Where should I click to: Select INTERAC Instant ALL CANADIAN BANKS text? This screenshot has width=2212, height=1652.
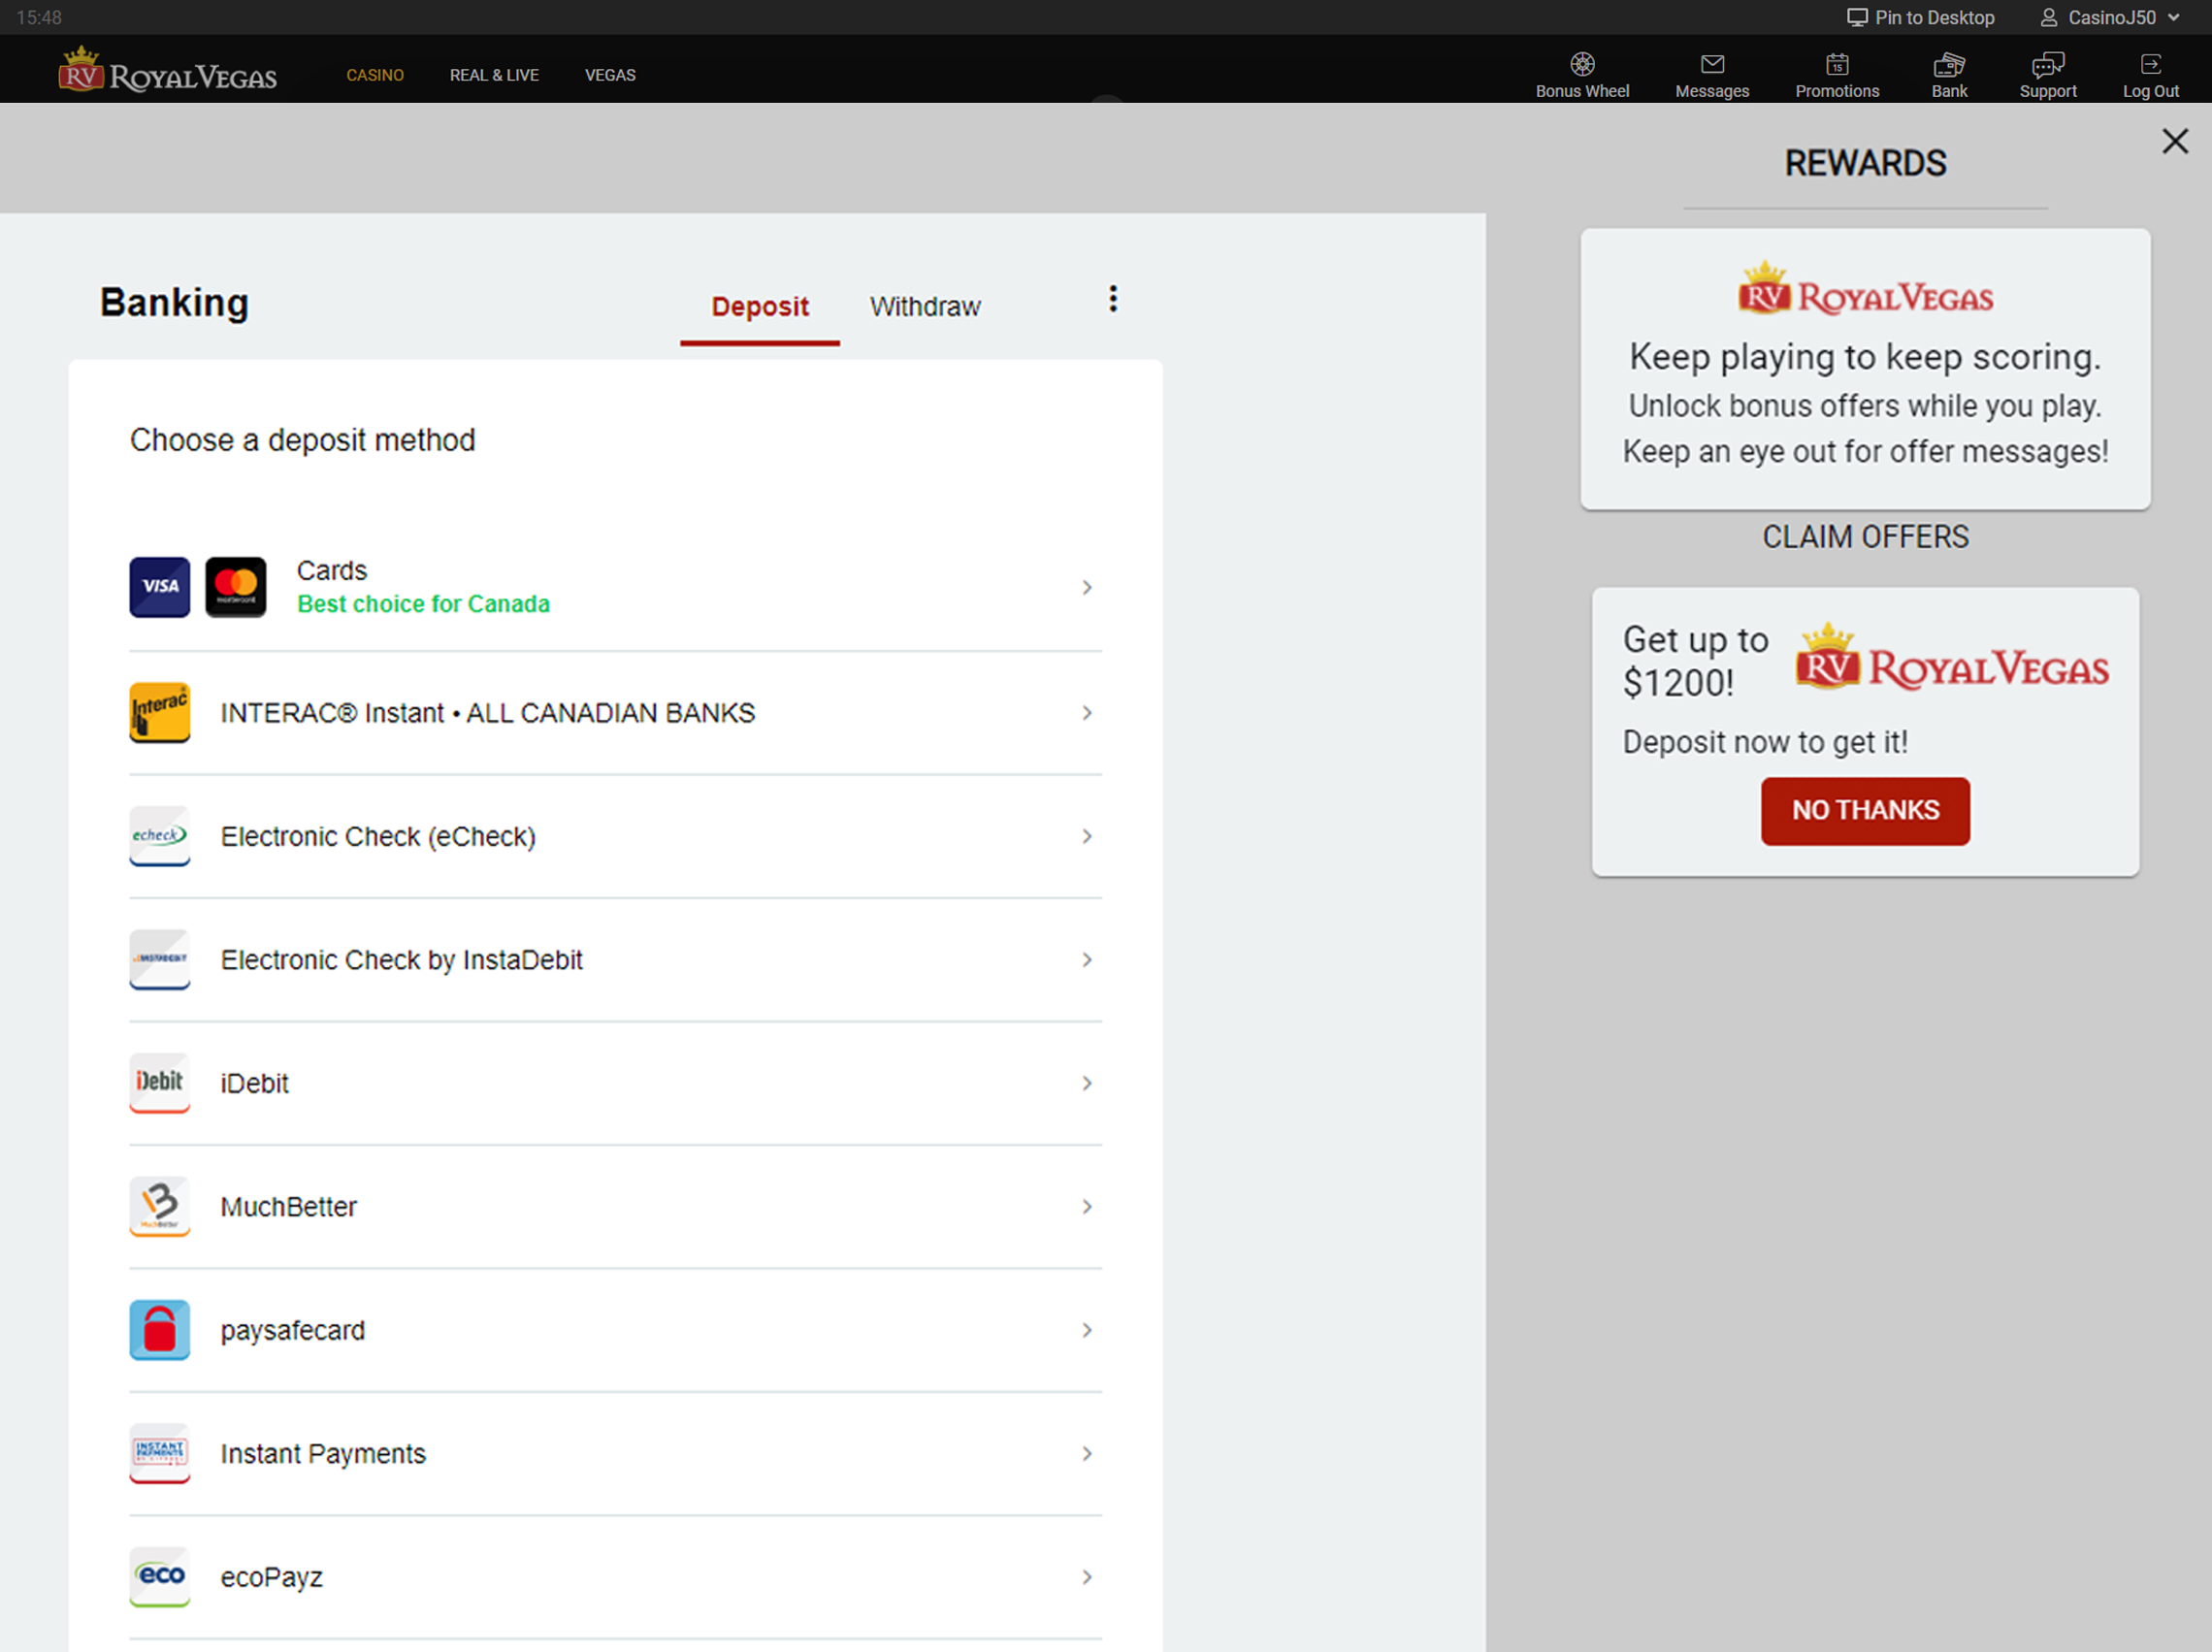(488, 713)
